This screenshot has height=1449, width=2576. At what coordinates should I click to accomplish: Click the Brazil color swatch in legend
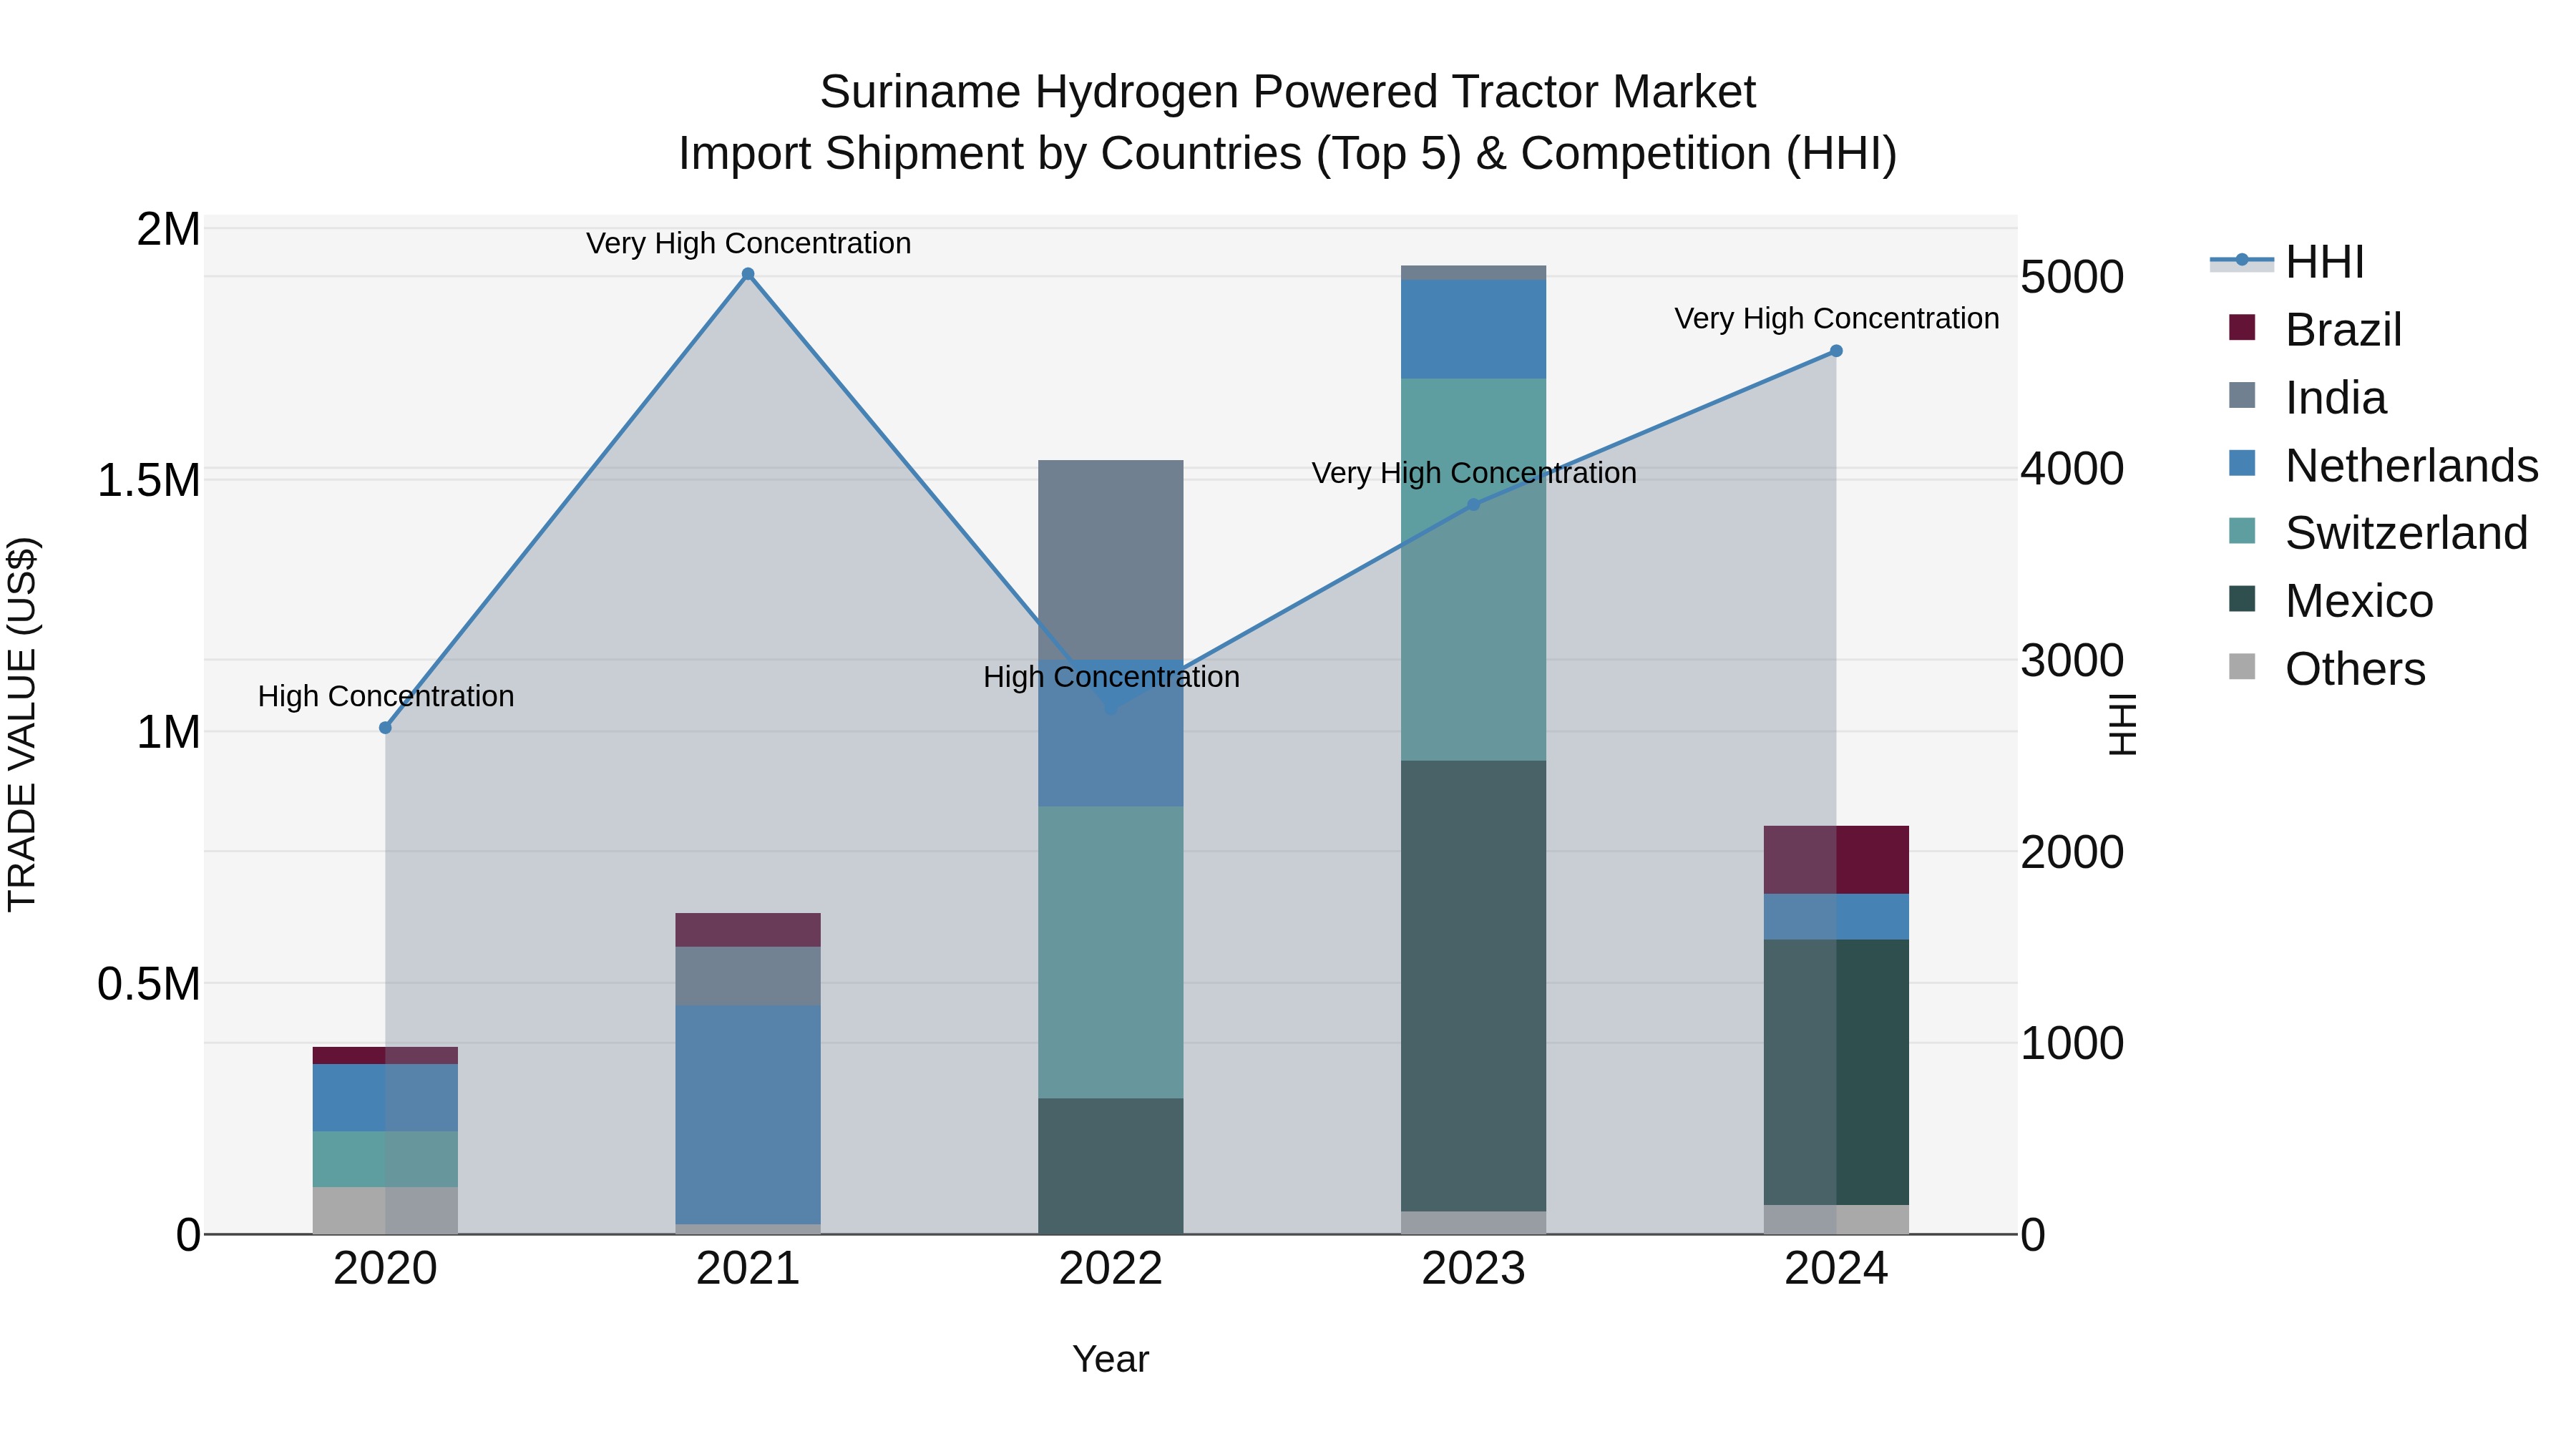pos(2242,327)
